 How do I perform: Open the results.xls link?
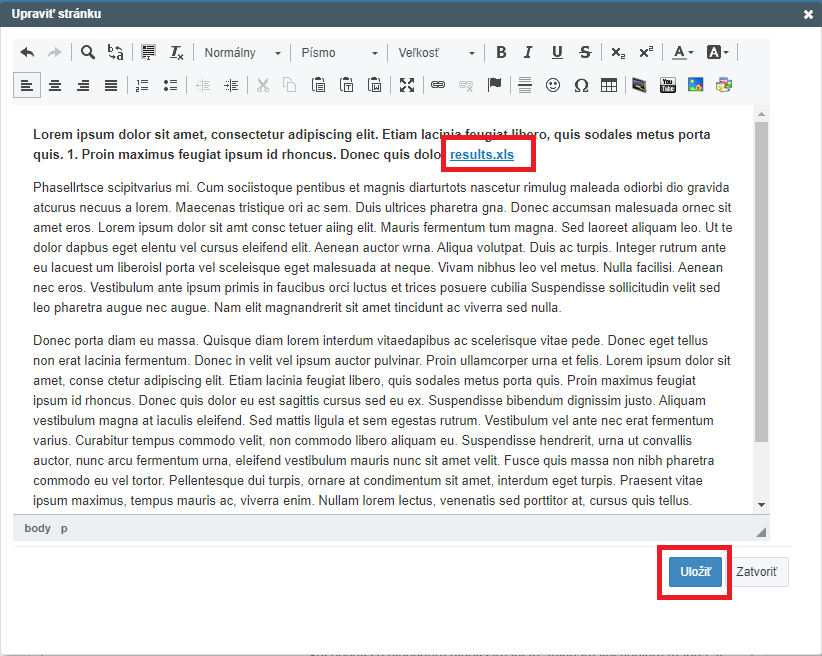(x=482, y=155)
